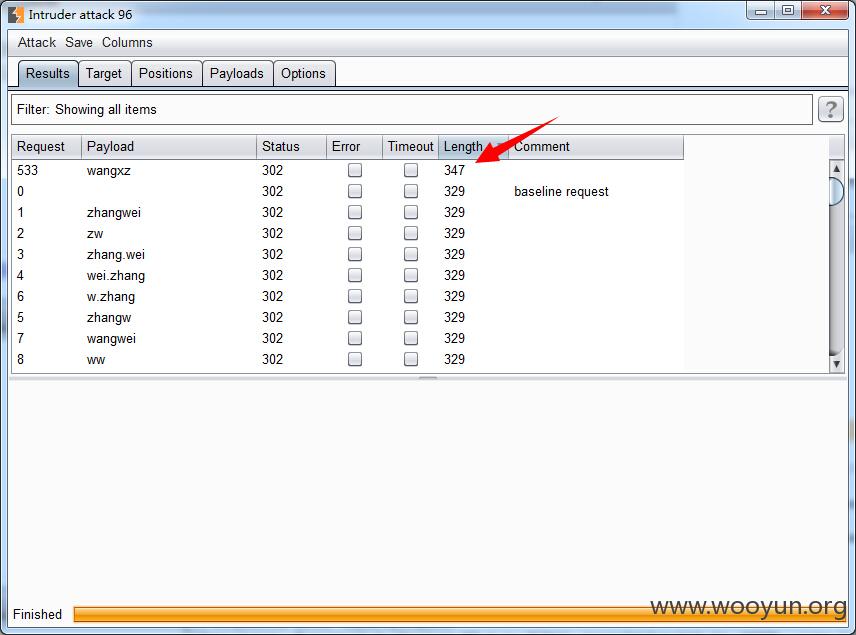Open the Columns menu
856x635 pixels.
pyautogui.click(x=127, y=43)
